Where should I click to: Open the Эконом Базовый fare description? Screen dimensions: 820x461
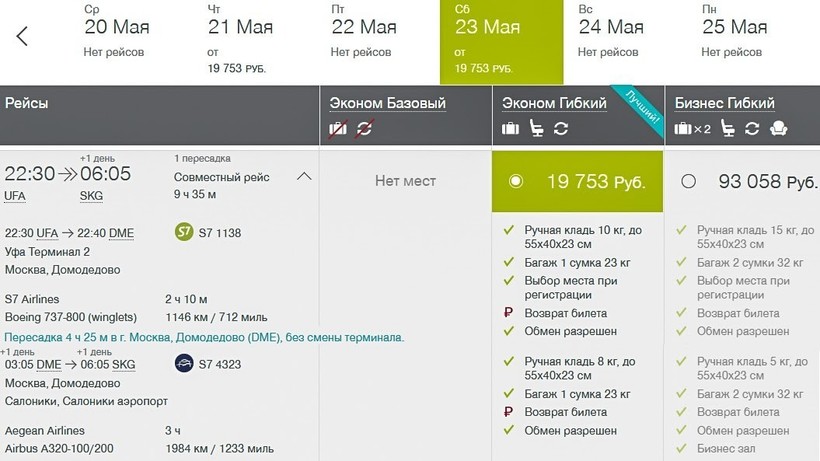click(x=388, y=103)
